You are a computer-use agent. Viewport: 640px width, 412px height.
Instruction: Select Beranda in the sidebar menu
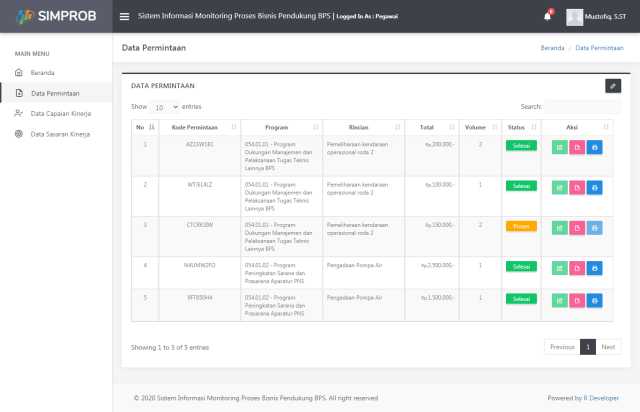(x=42, y=73)
